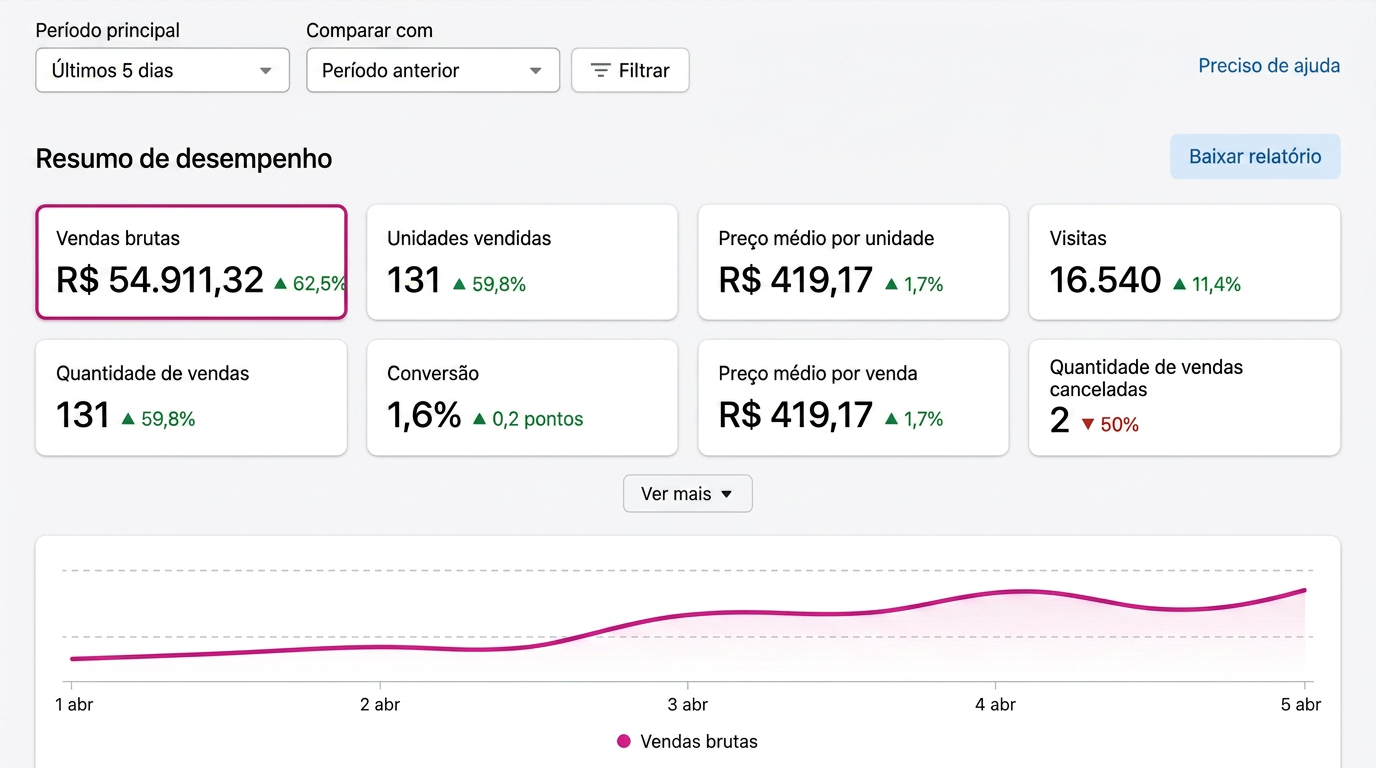Click the 16.540 visits value
1376x768 pixels.
[1105, 280]
